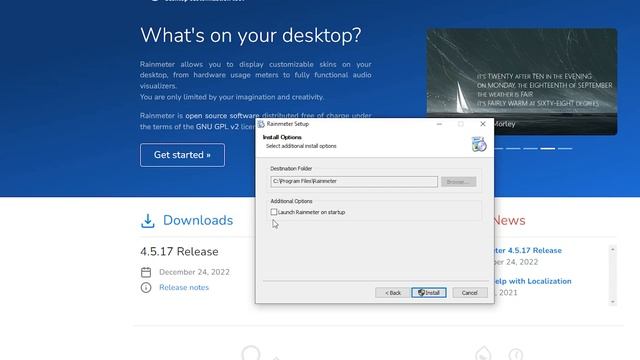Image resolution: width=640 pixels, height=360 pixels.
Task: Click the December 24, 2022 date text
Action: pyautogui.click(x=194, y=272)
